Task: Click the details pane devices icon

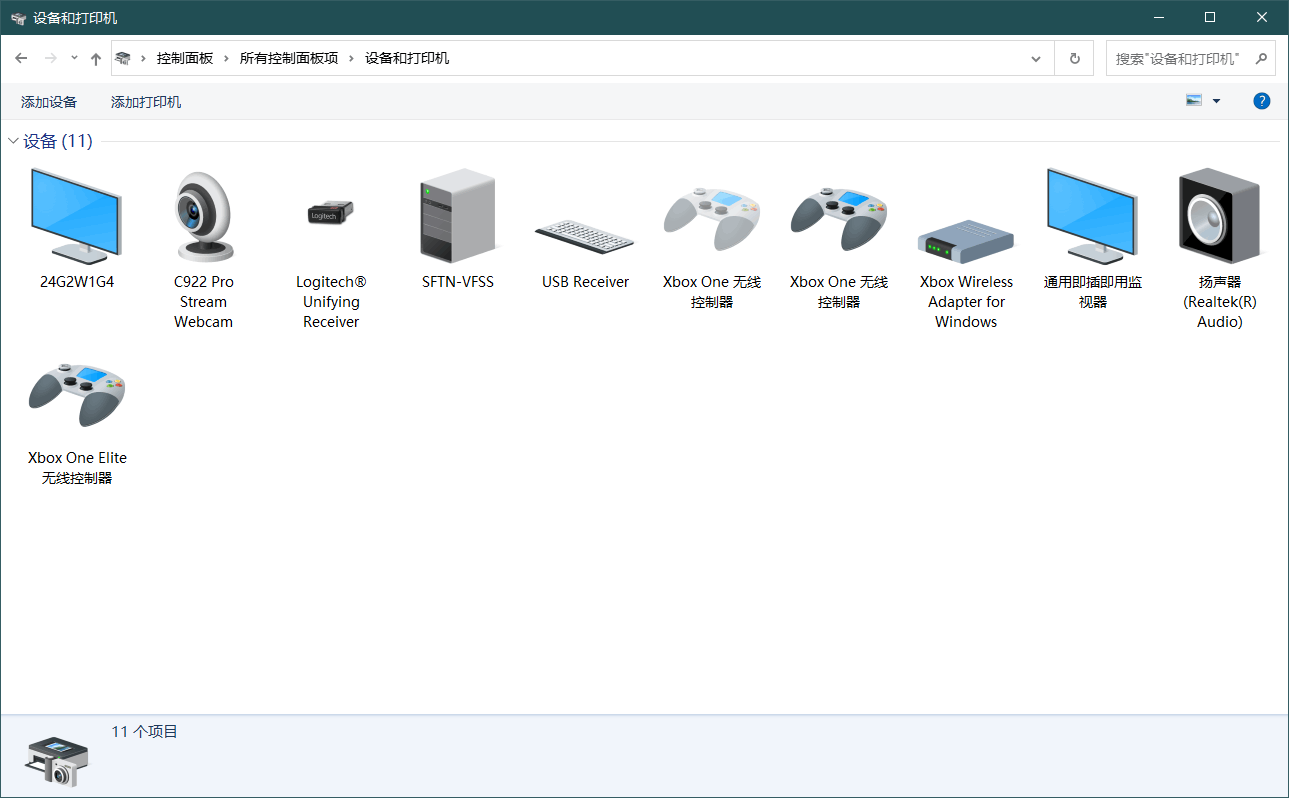Action: [57, 762]
